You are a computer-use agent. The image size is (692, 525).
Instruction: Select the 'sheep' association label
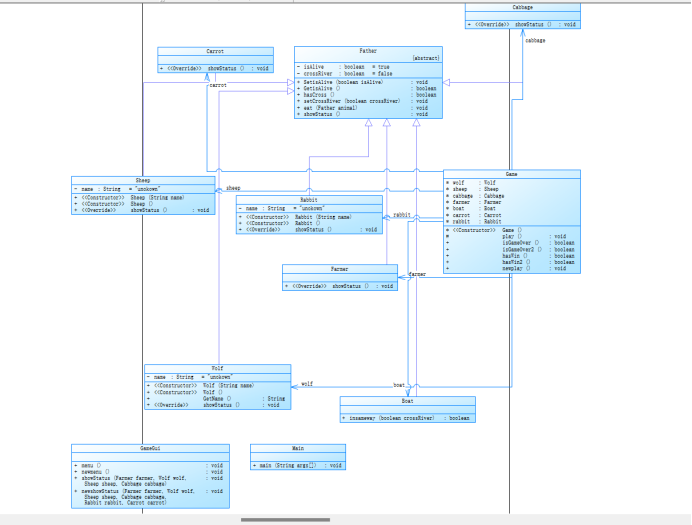coord(233,188)
